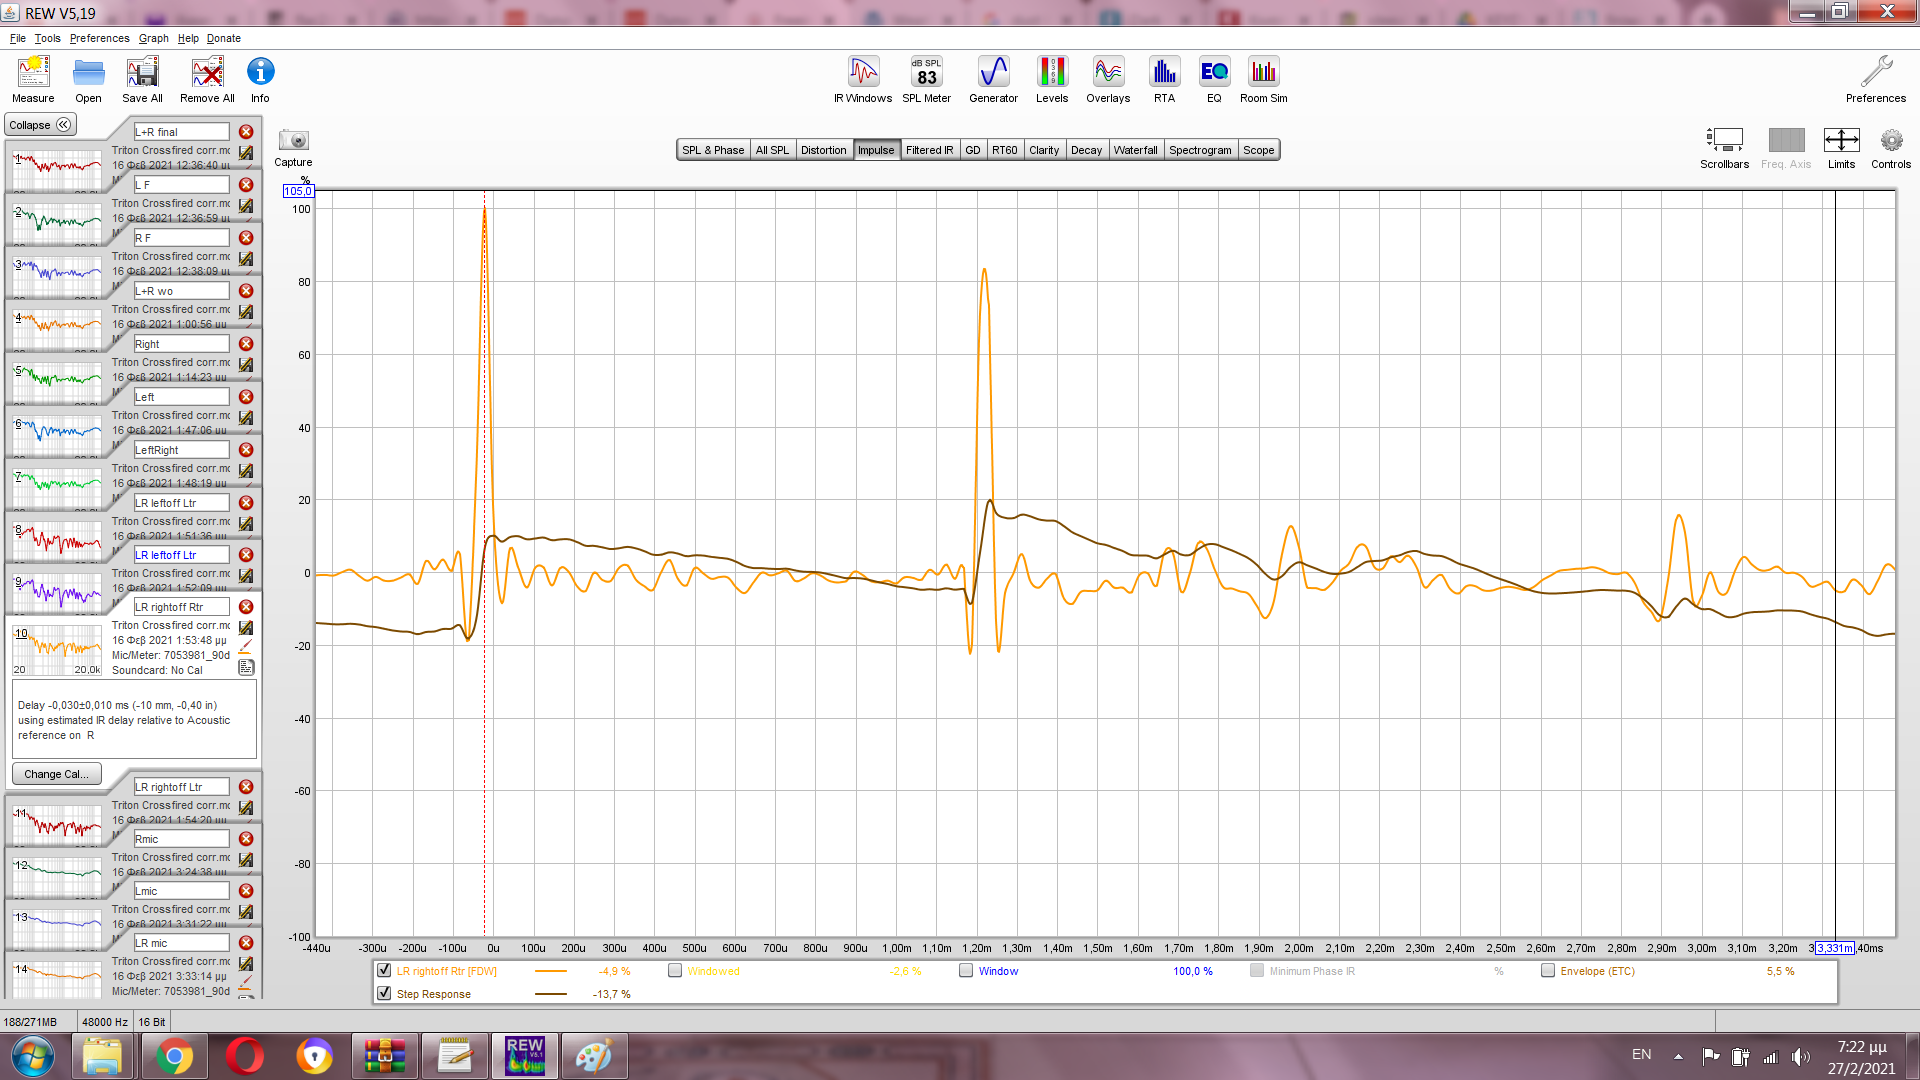
Task: Toggle the Step Response checkbox
Action: pos(384,993)
